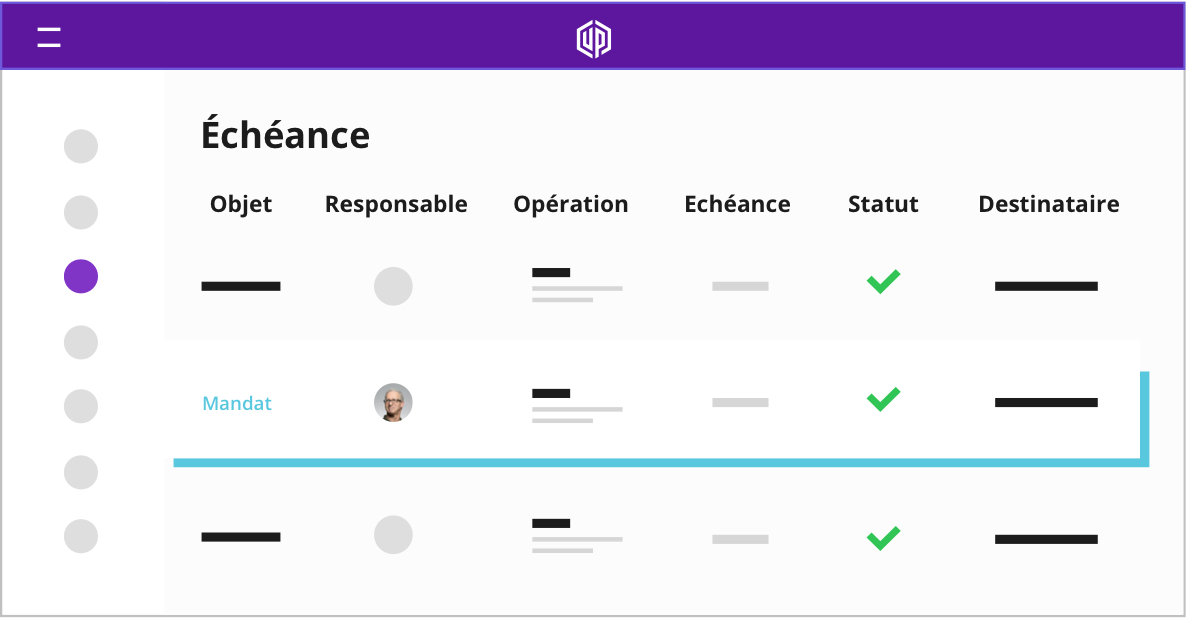The width and height of the screenshot is (1186, 618).
Task: Click the responsible person photo in Mandat row
Action: click(x=393, y=402)
